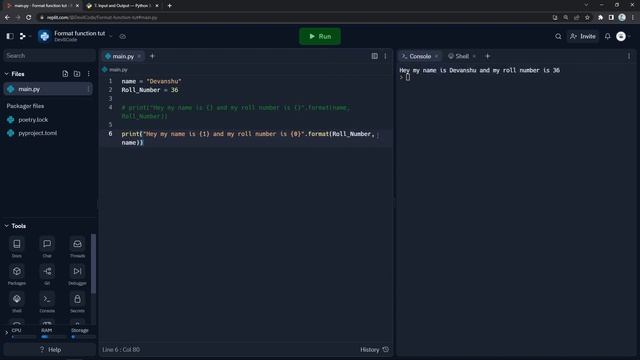Switch to the Console tab
Viewport: 640px width, 360px height.
[420, 56]
